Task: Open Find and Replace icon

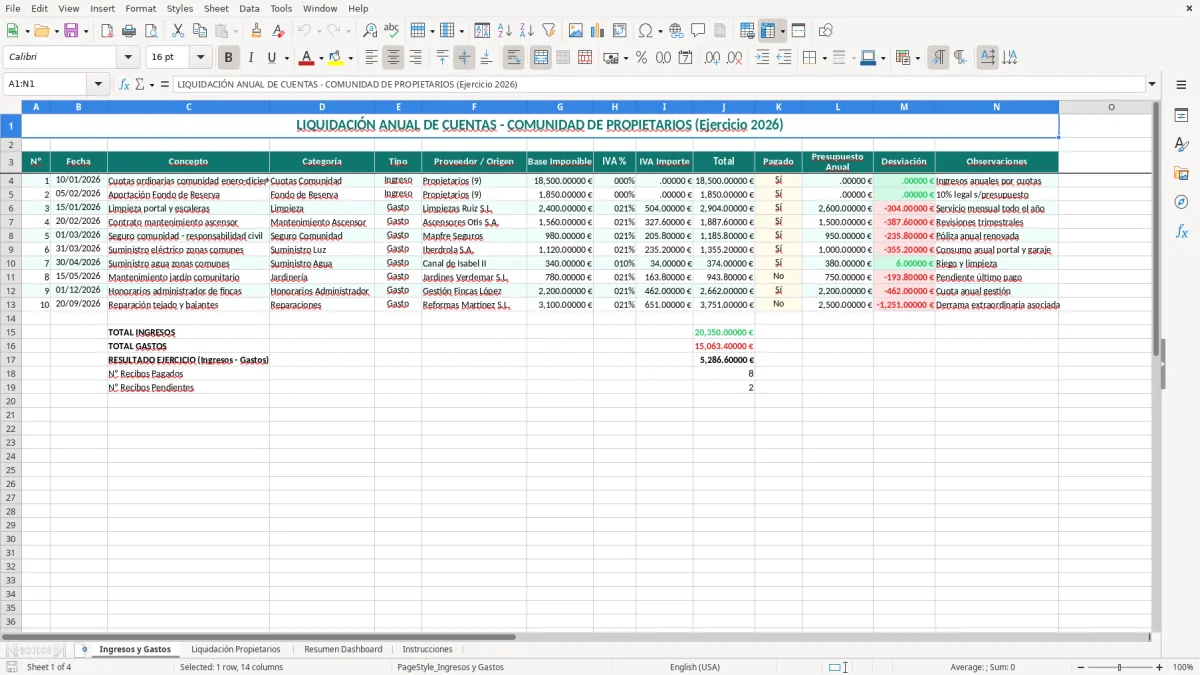Action: (x=370, y=31)
